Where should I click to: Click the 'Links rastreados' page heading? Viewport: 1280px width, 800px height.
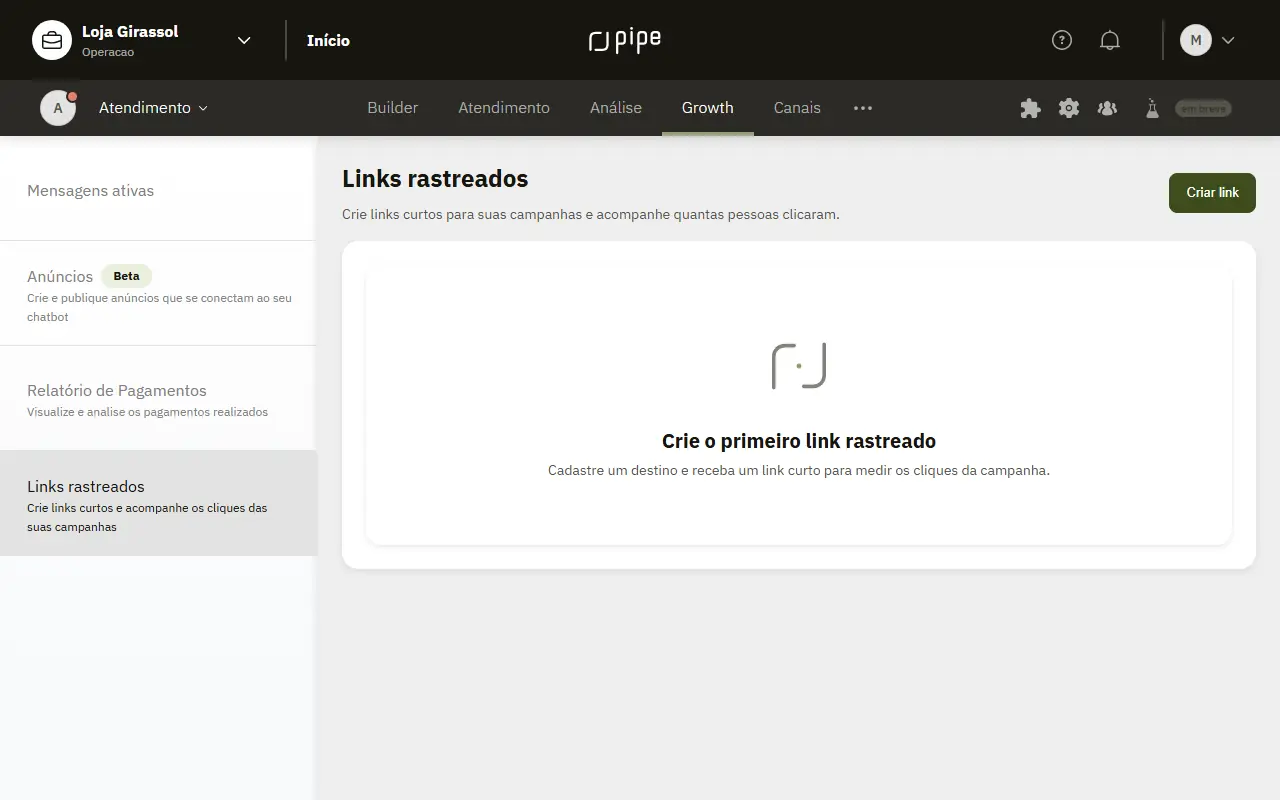pos(435,178)
